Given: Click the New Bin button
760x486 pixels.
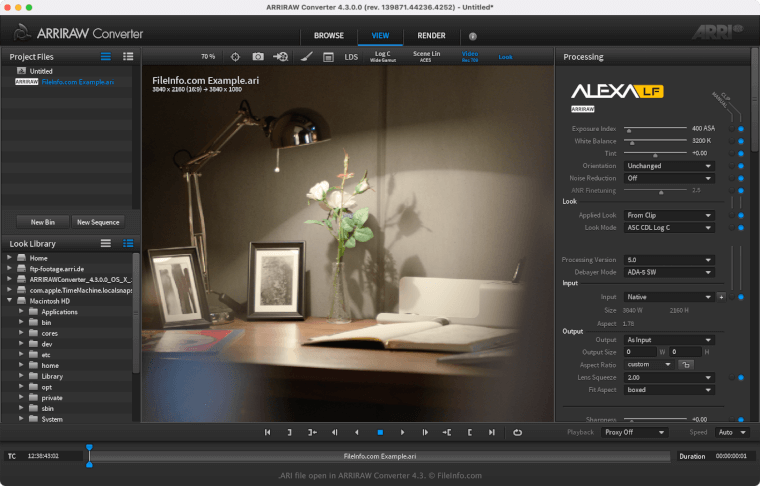Looking at the screenshot, I should click(x=43, y=222).
